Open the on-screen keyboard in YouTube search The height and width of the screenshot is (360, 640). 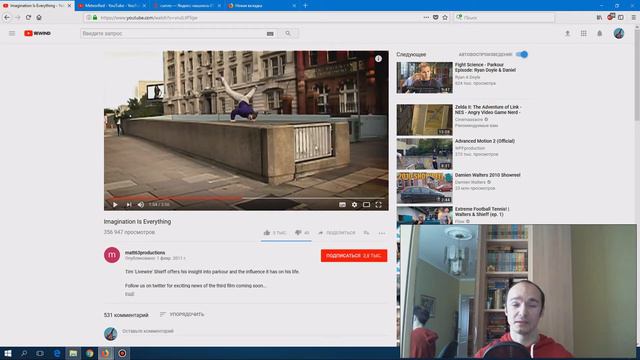270,34
